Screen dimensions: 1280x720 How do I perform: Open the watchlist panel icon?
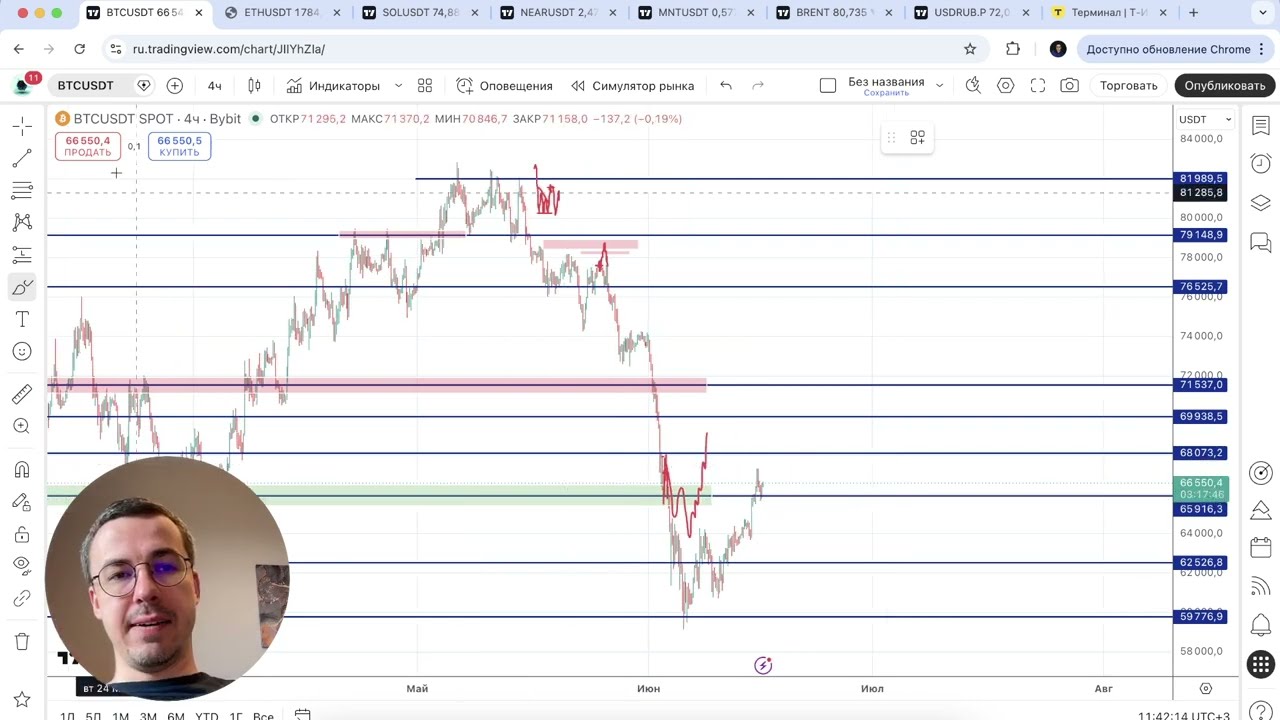click(x=1260, y=126)
